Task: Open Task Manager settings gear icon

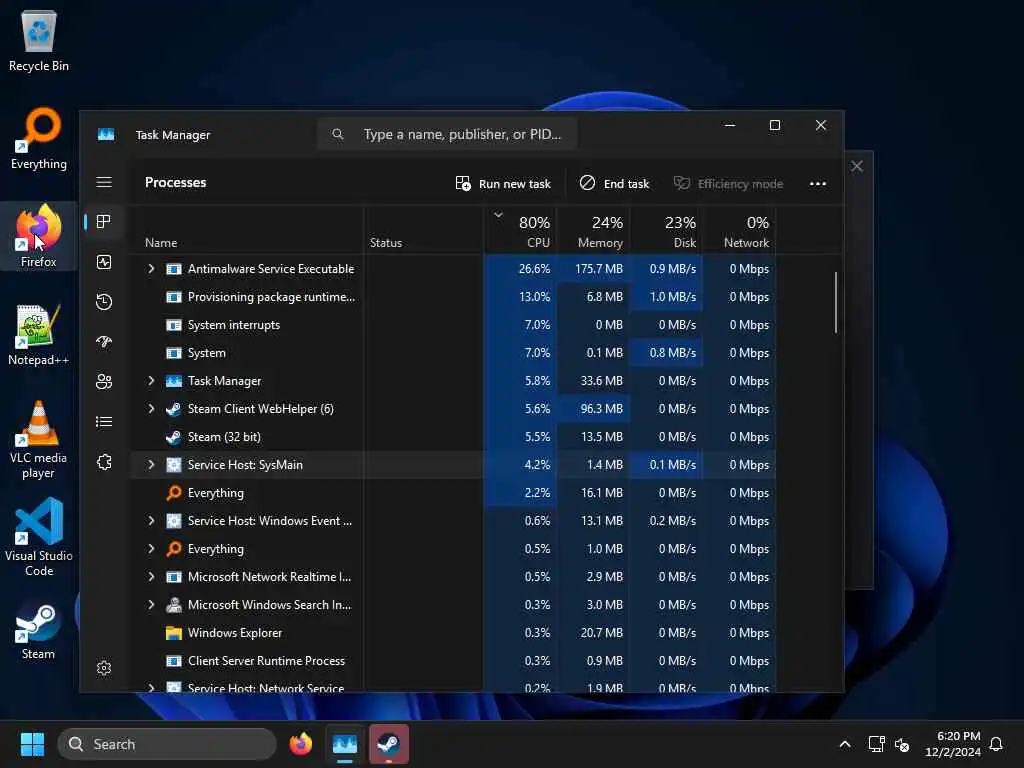Action: point(104,667)
